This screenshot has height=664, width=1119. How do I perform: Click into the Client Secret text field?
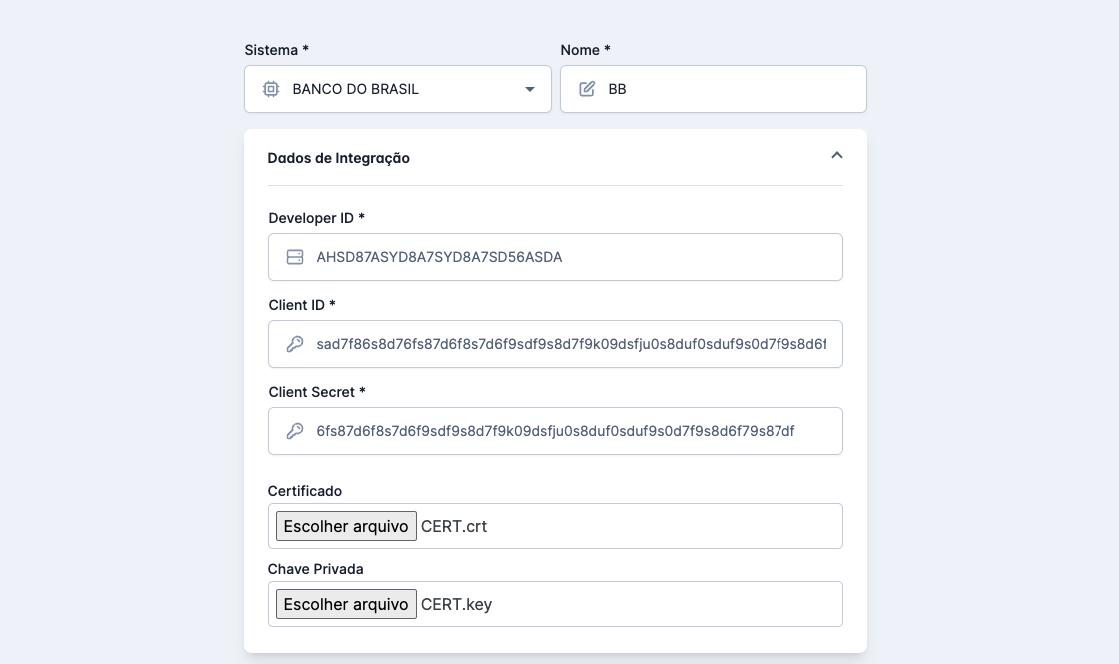coord(570,431)
